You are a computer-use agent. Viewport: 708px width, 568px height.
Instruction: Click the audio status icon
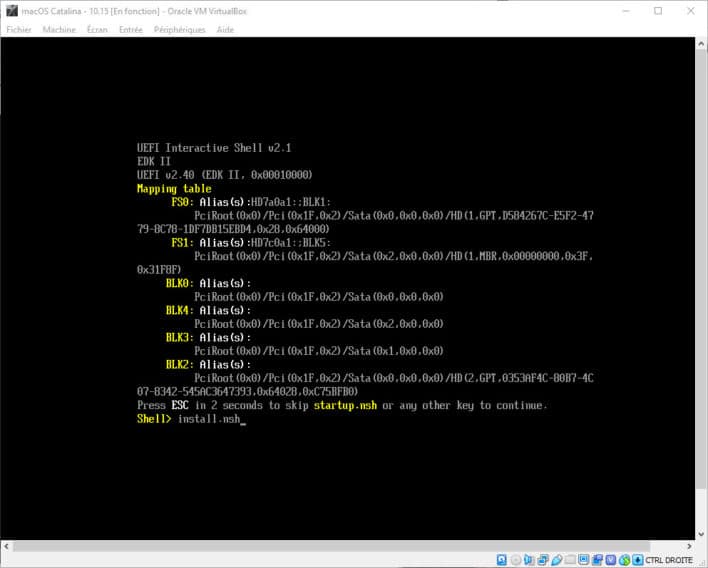click(x=529, y=560)
